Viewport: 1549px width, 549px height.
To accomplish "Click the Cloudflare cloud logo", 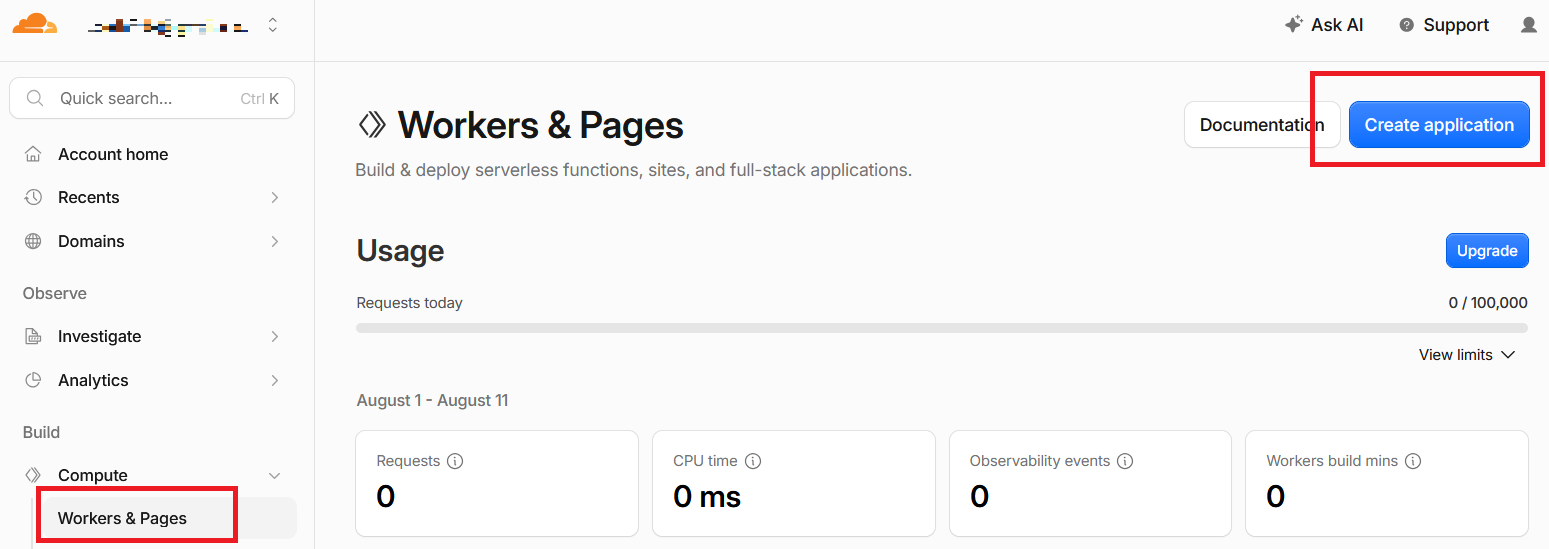I will click(35, 24).
